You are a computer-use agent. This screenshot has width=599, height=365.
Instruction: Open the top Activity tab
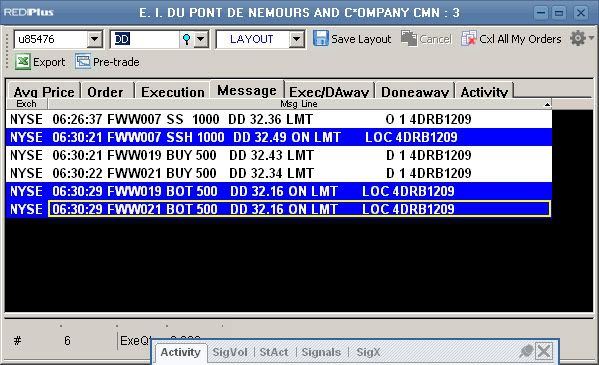484,91
